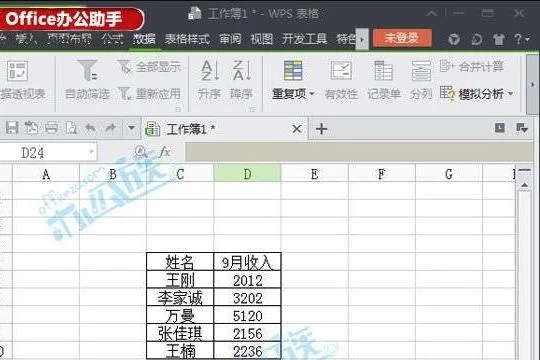Click the 未登录 (not logged in) button
Image resolution: width=540 pixels, height=360 pixels.
(x=402, y=38)
